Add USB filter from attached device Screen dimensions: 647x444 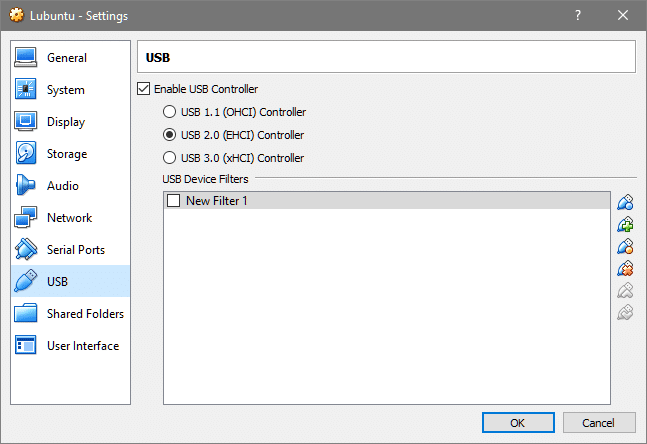[625, 224]
